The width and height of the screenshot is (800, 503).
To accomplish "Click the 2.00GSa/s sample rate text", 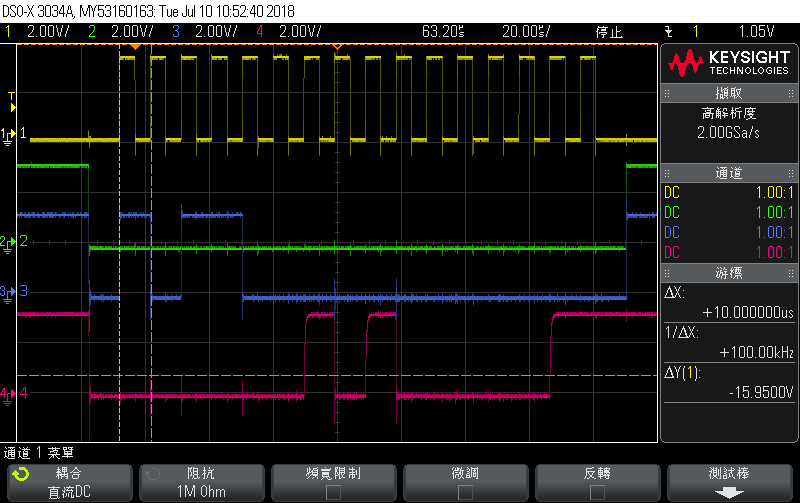I will pos(729,133).
